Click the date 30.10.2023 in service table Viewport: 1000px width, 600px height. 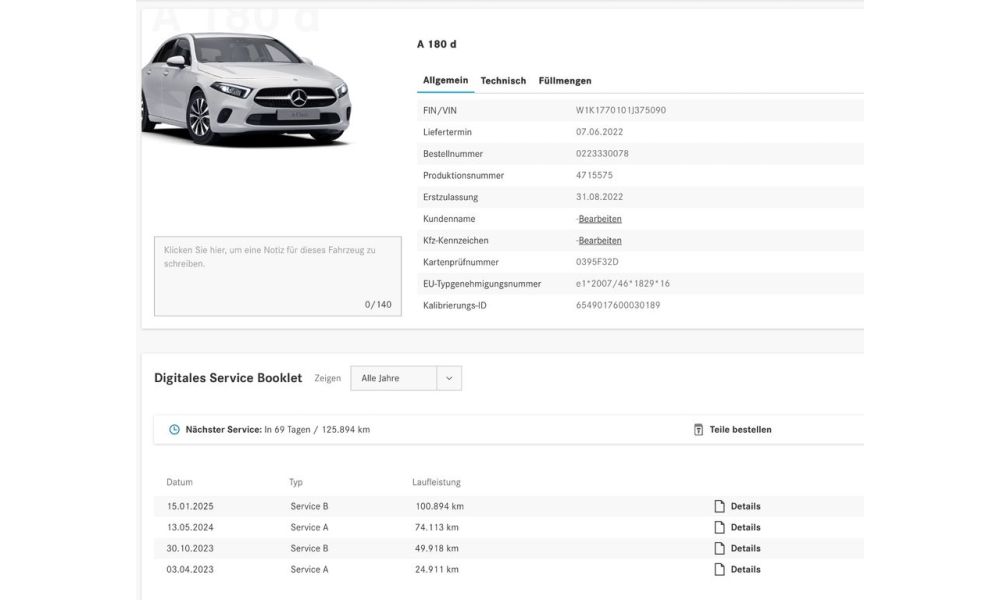(190, 548)
